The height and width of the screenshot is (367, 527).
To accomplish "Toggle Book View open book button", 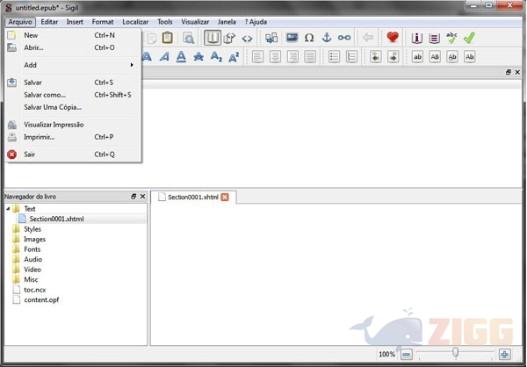I will pyautogui.click(x=212, y=38).
